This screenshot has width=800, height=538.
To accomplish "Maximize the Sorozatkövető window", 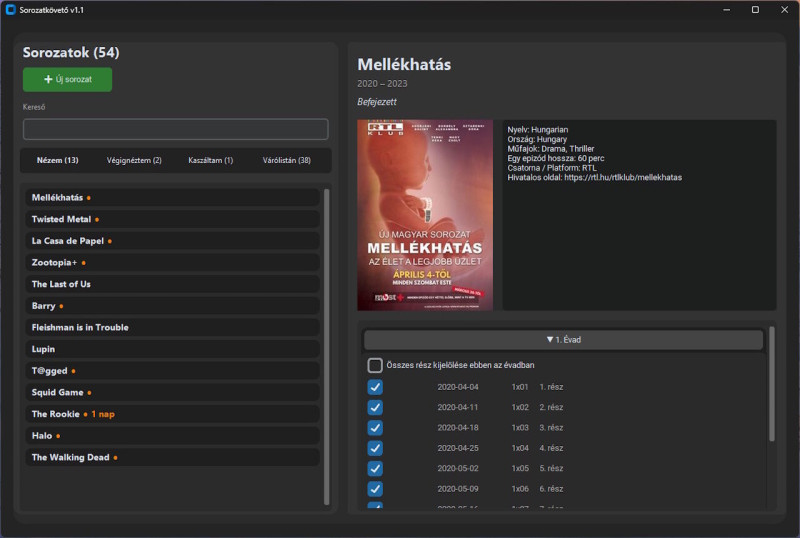I will coord(755,10).
